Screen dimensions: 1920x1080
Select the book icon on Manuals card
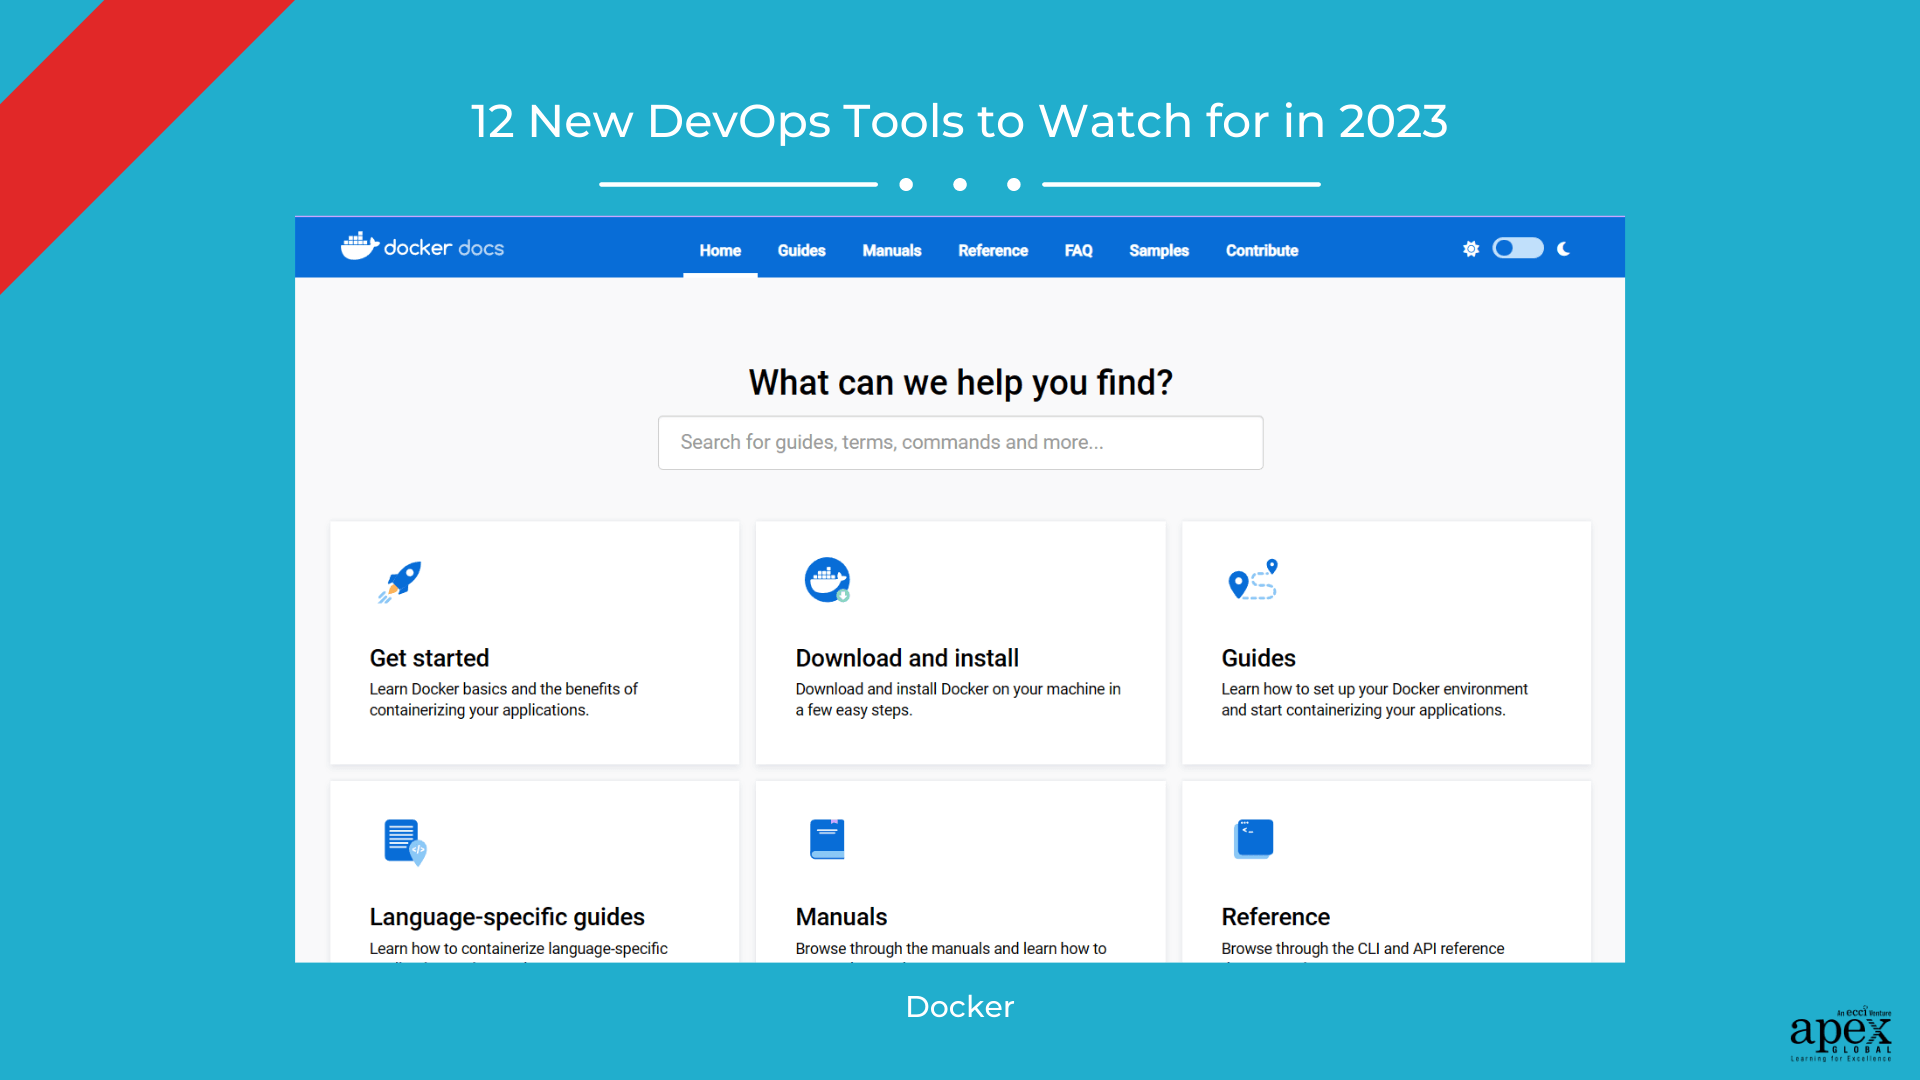pos(827,839)
